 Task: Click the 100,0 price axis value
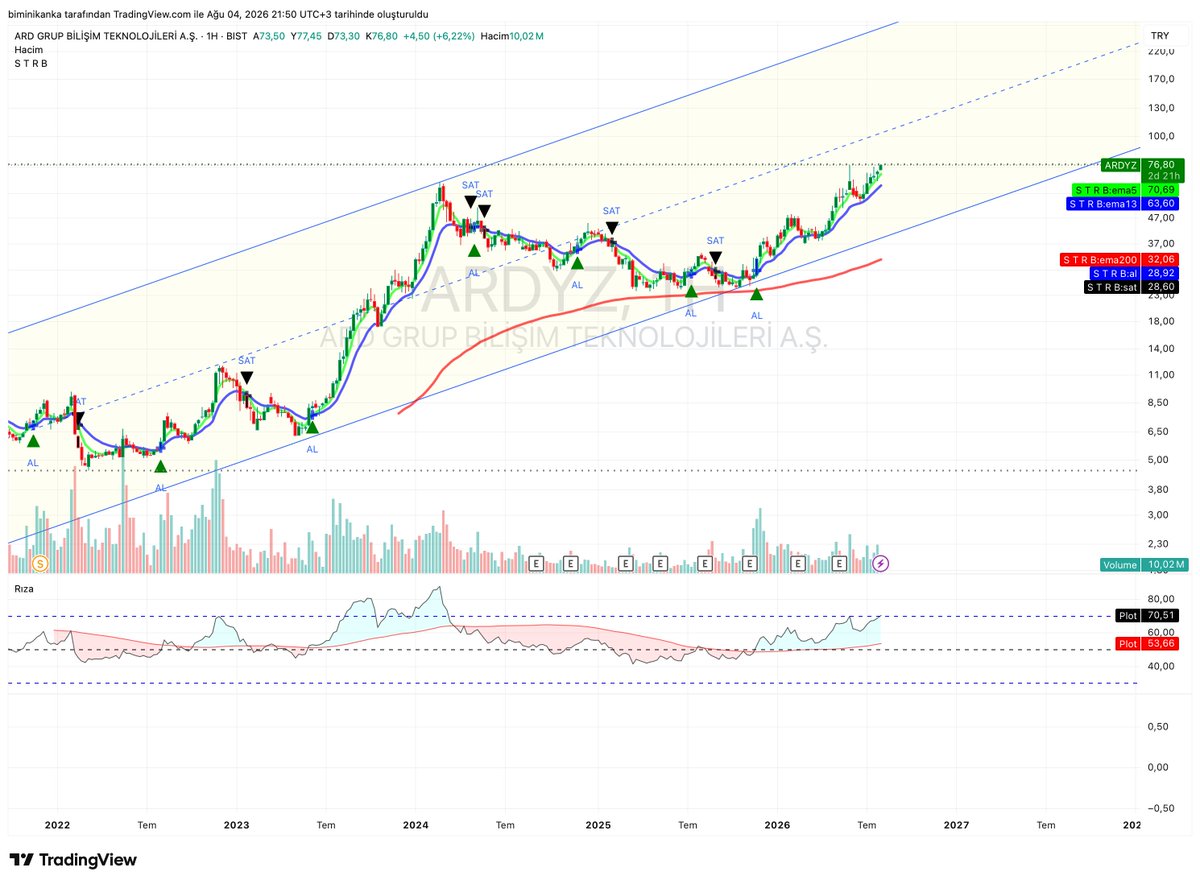point(1160,137)
